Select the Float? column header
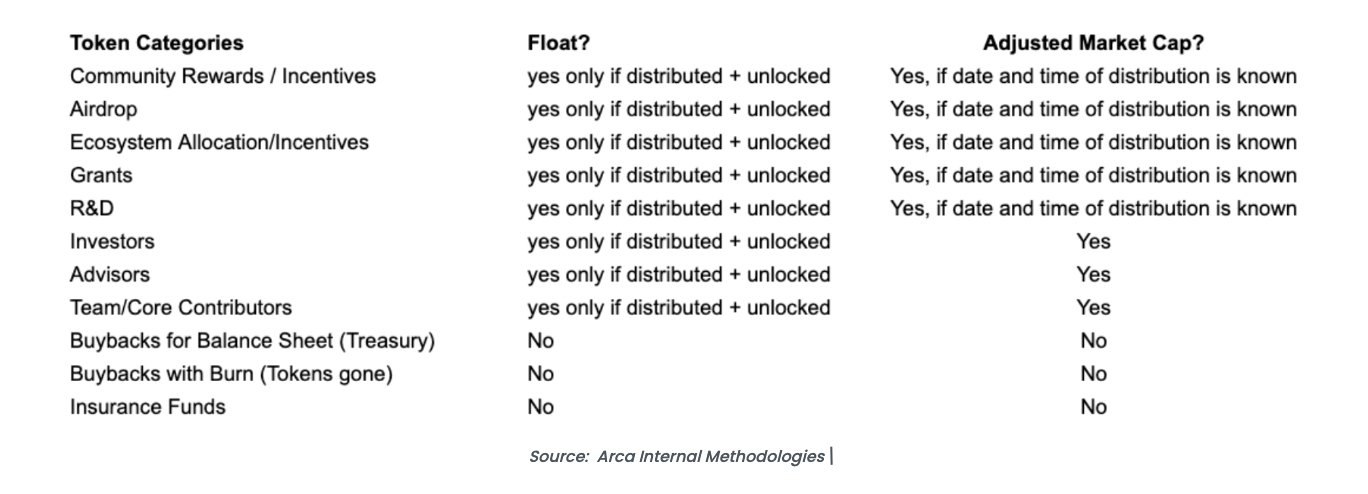The image size is (1368, 494). pyautogui.click(x=558, y=43)
